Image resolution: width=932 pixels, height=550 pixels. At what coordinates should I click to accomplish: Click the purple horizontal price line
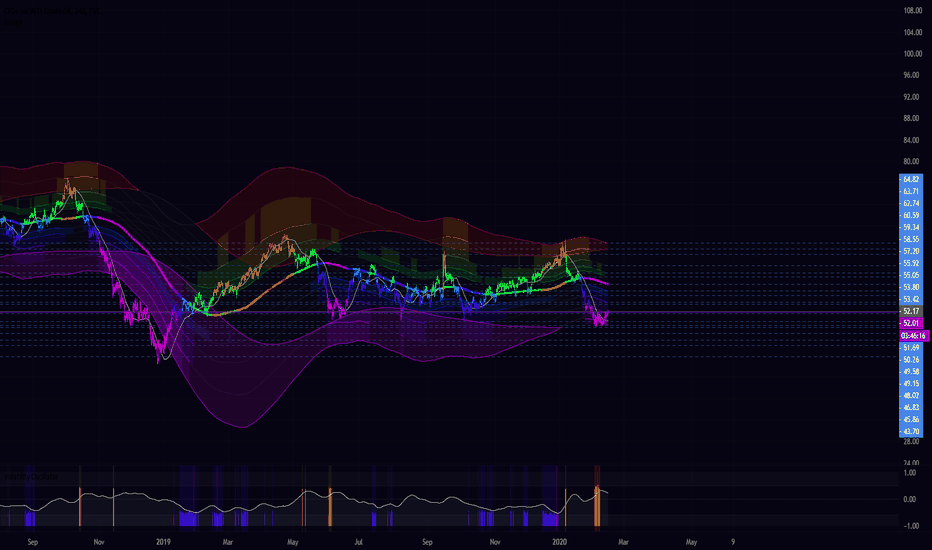(449, 312)
